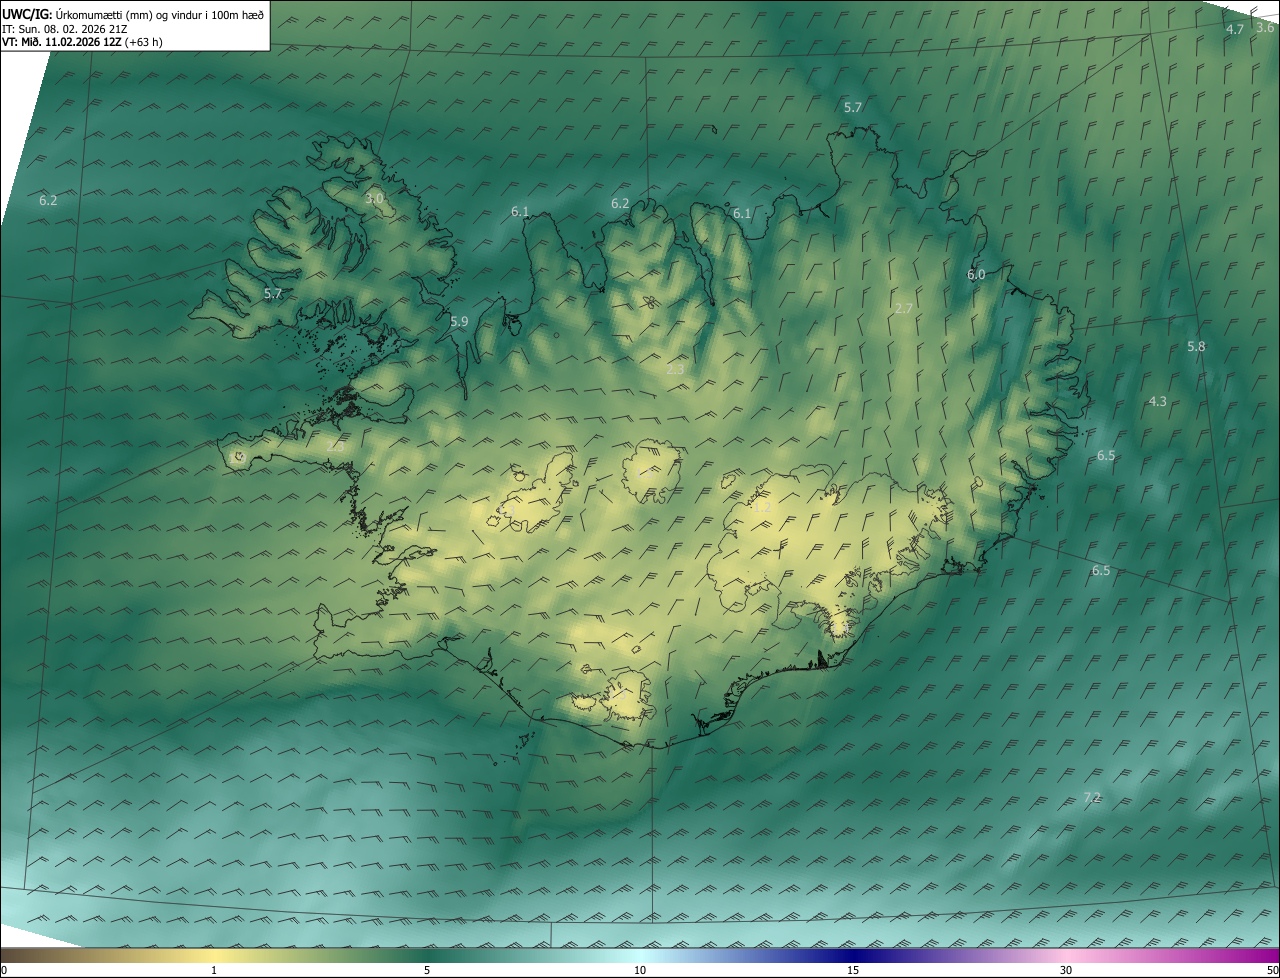Select the 6.0 value label

(x=976, y=274)
